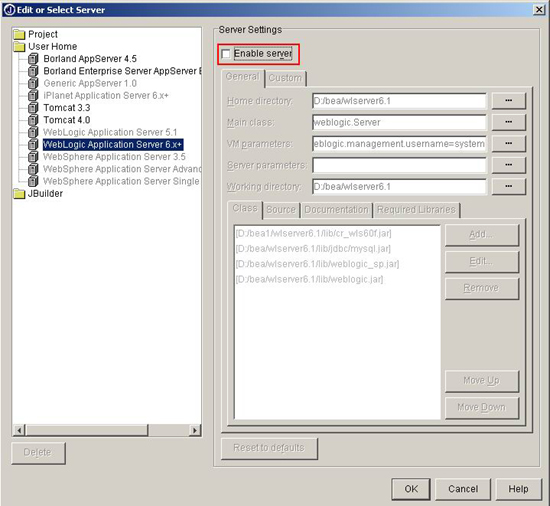Screen dimensions: 550x506
Task: Click the icon beside WebLogic Application Server 5.1
Action: click(x=33, y=132)
